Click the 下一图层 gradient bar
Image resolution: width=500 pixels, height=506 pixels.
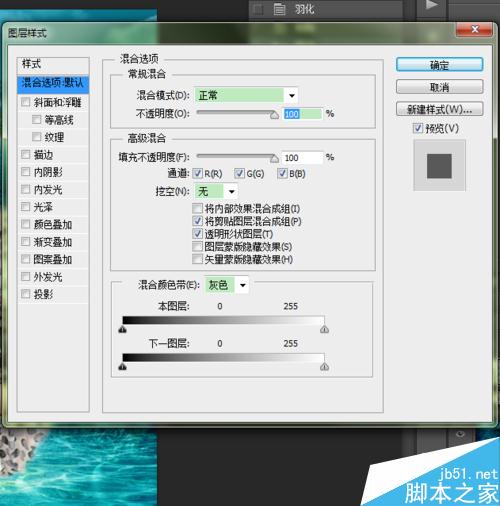pos(223,358)
